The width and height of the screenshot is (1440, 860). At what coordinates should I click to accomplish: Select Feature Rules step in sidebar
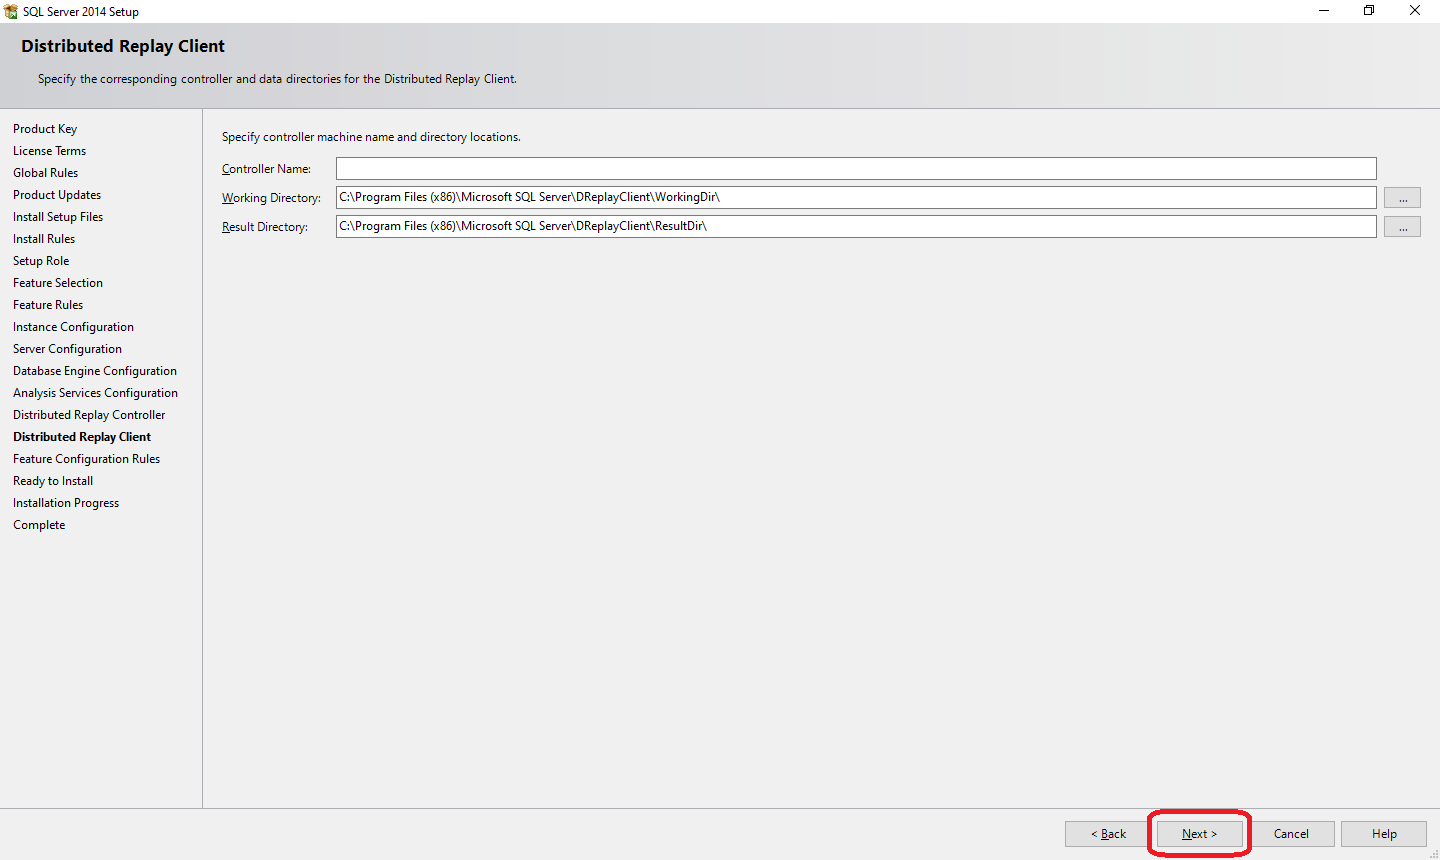point(48,305)
